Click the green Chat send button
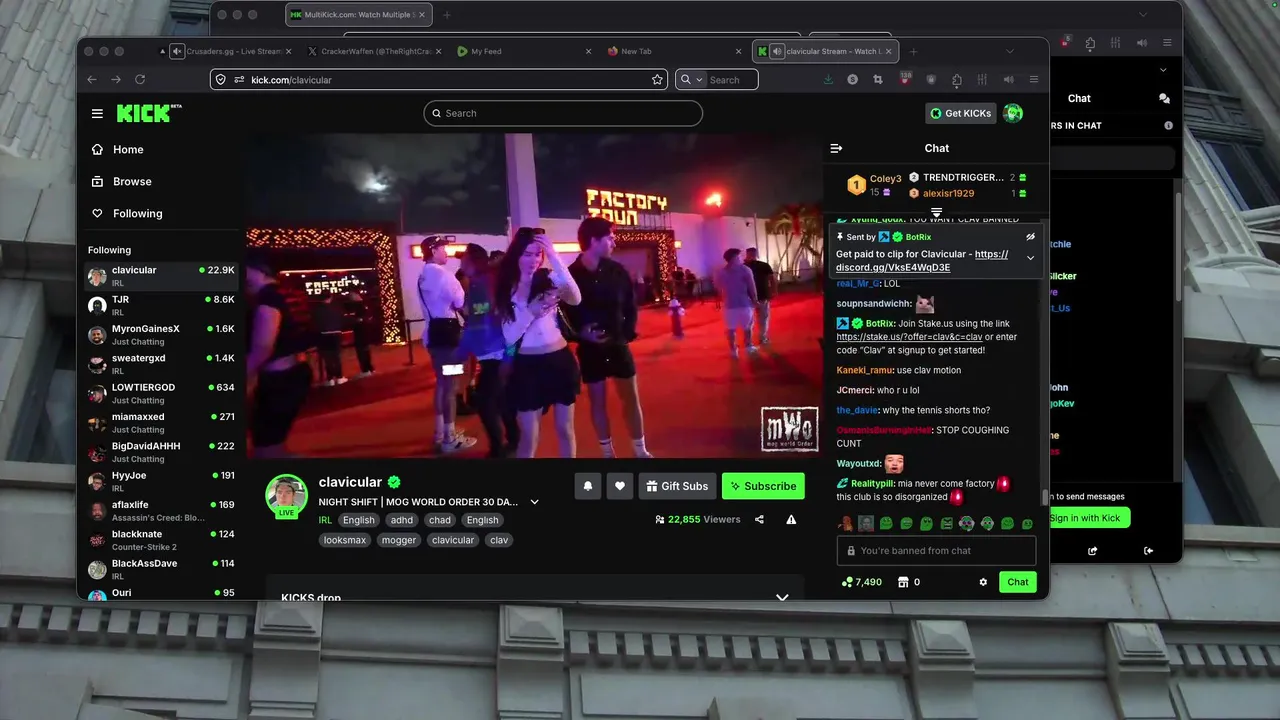 click(x=1017, y=582)
